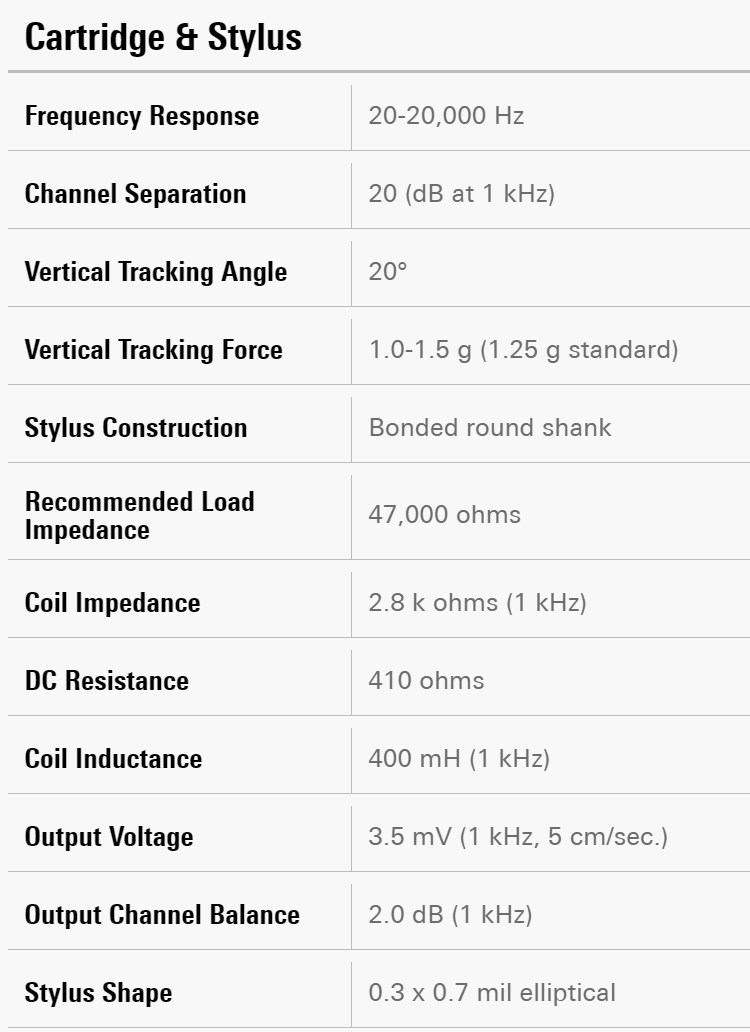Select the 410 ohms value

click(426, 681)
